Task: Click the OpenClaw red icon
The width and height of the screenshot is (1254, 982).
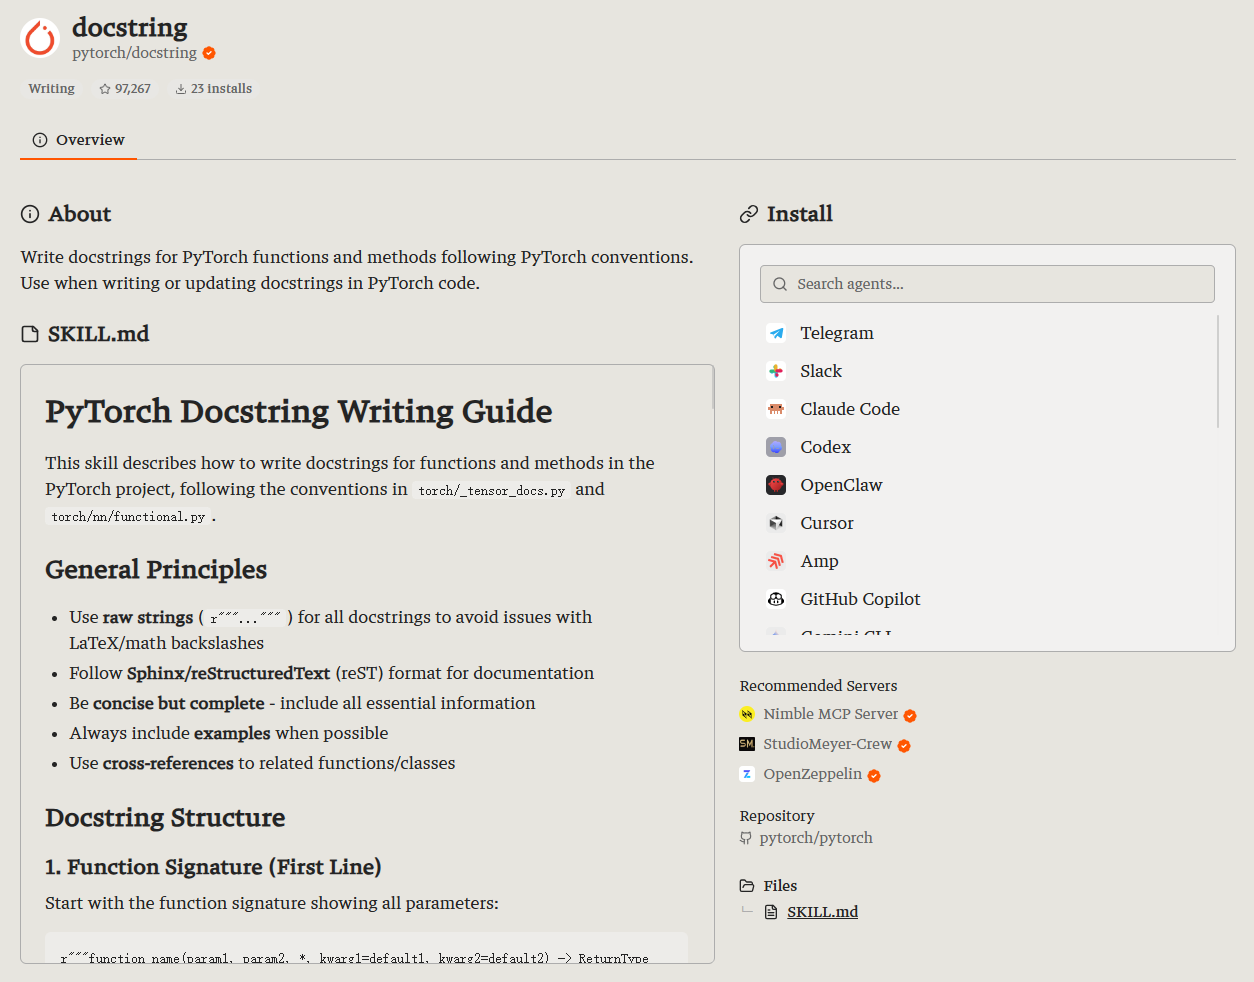Action: [776, 485]
